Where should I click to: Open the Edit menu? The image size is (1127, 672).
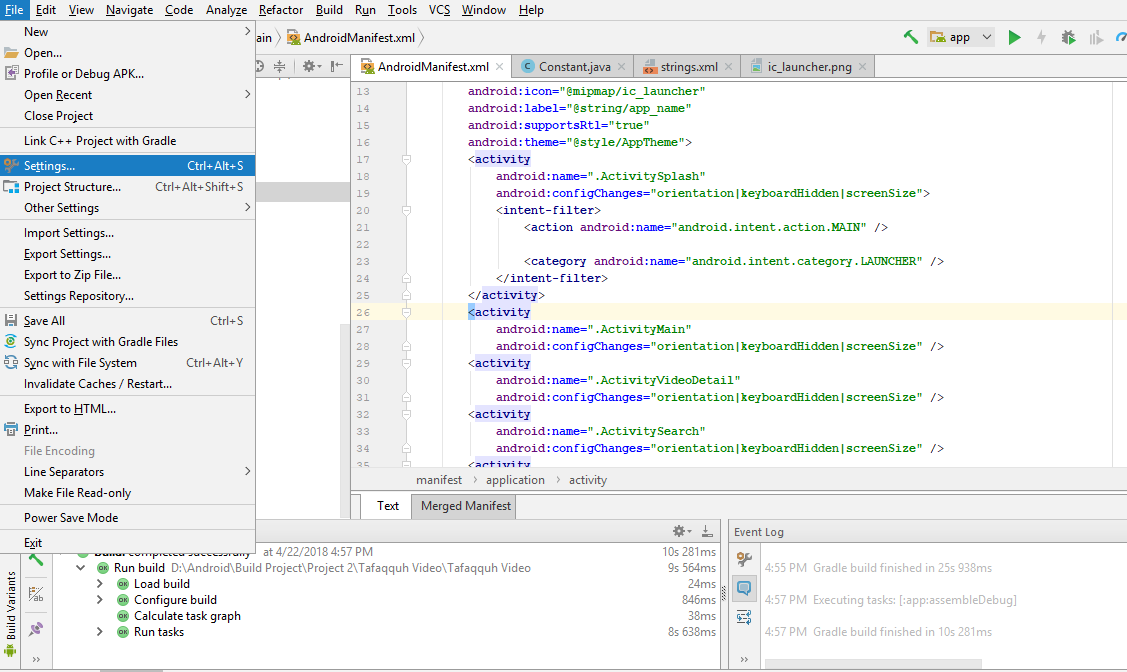[x=45, y=10]
